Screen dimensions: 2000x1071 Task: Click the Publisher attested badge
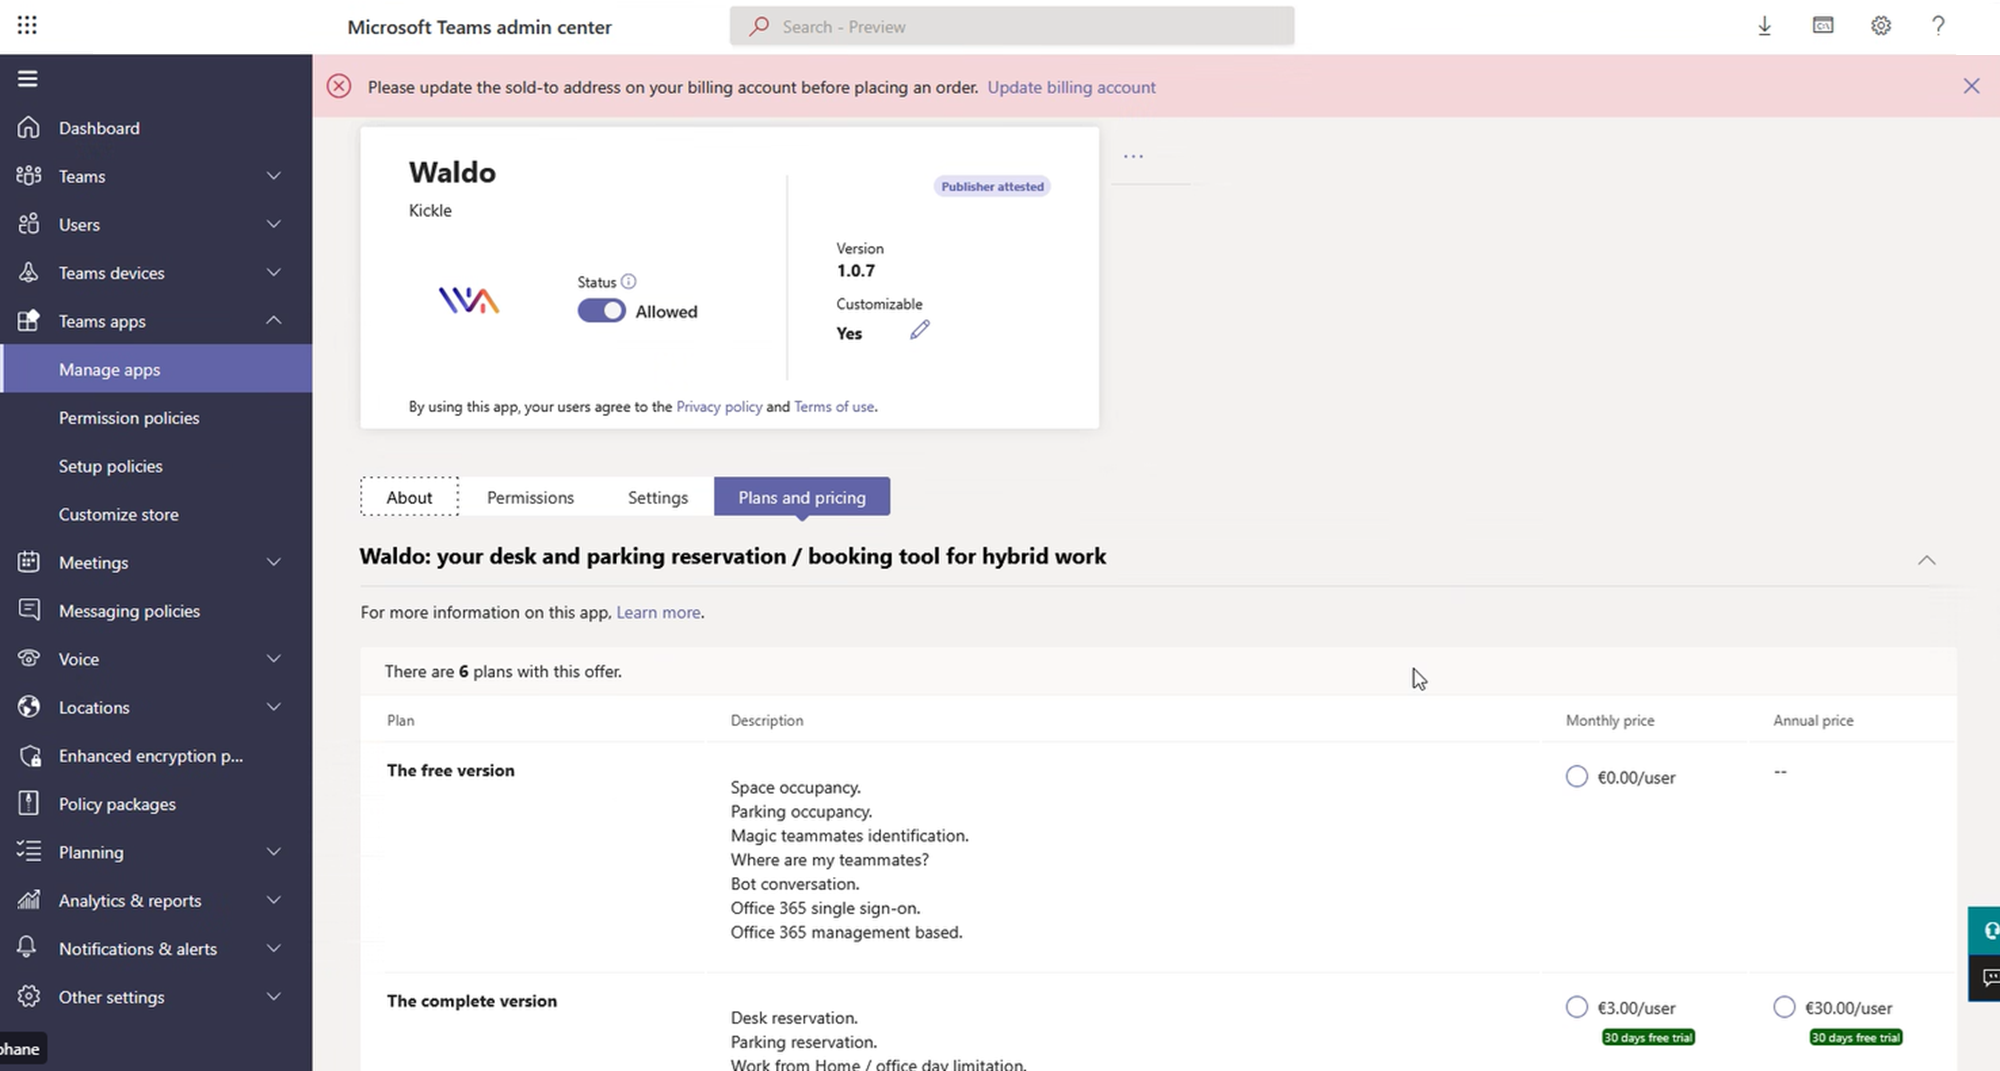click(992, 186)
